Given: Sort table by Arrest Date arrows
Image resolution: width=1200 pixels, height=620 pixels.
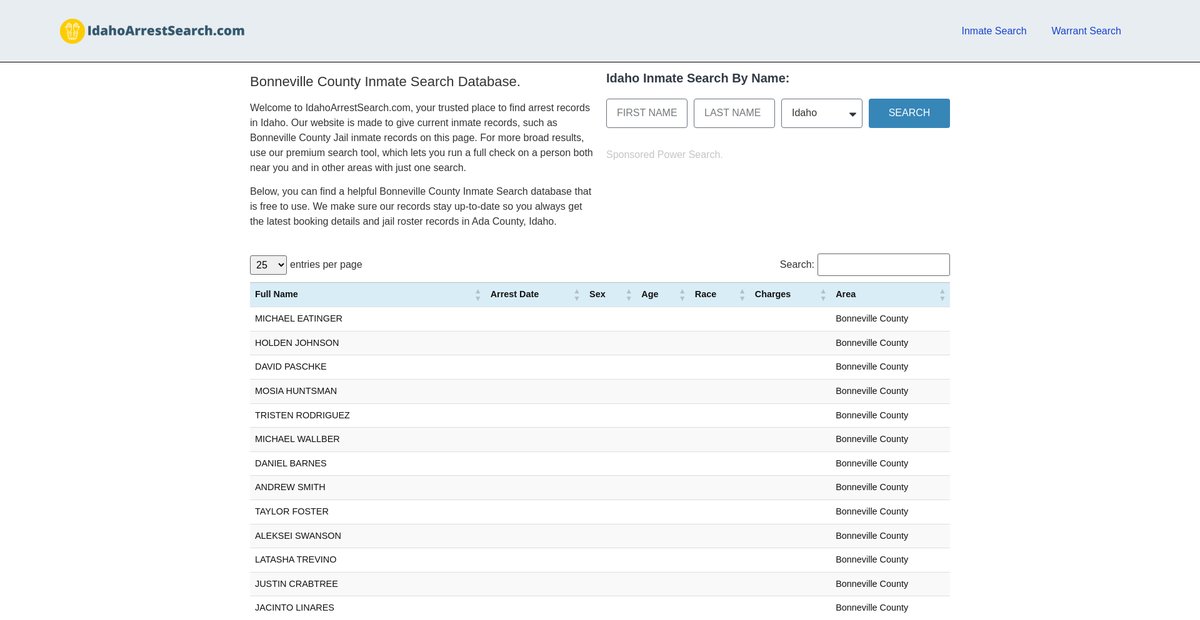Looking at the screenshot, I should [x=576, y=294].
